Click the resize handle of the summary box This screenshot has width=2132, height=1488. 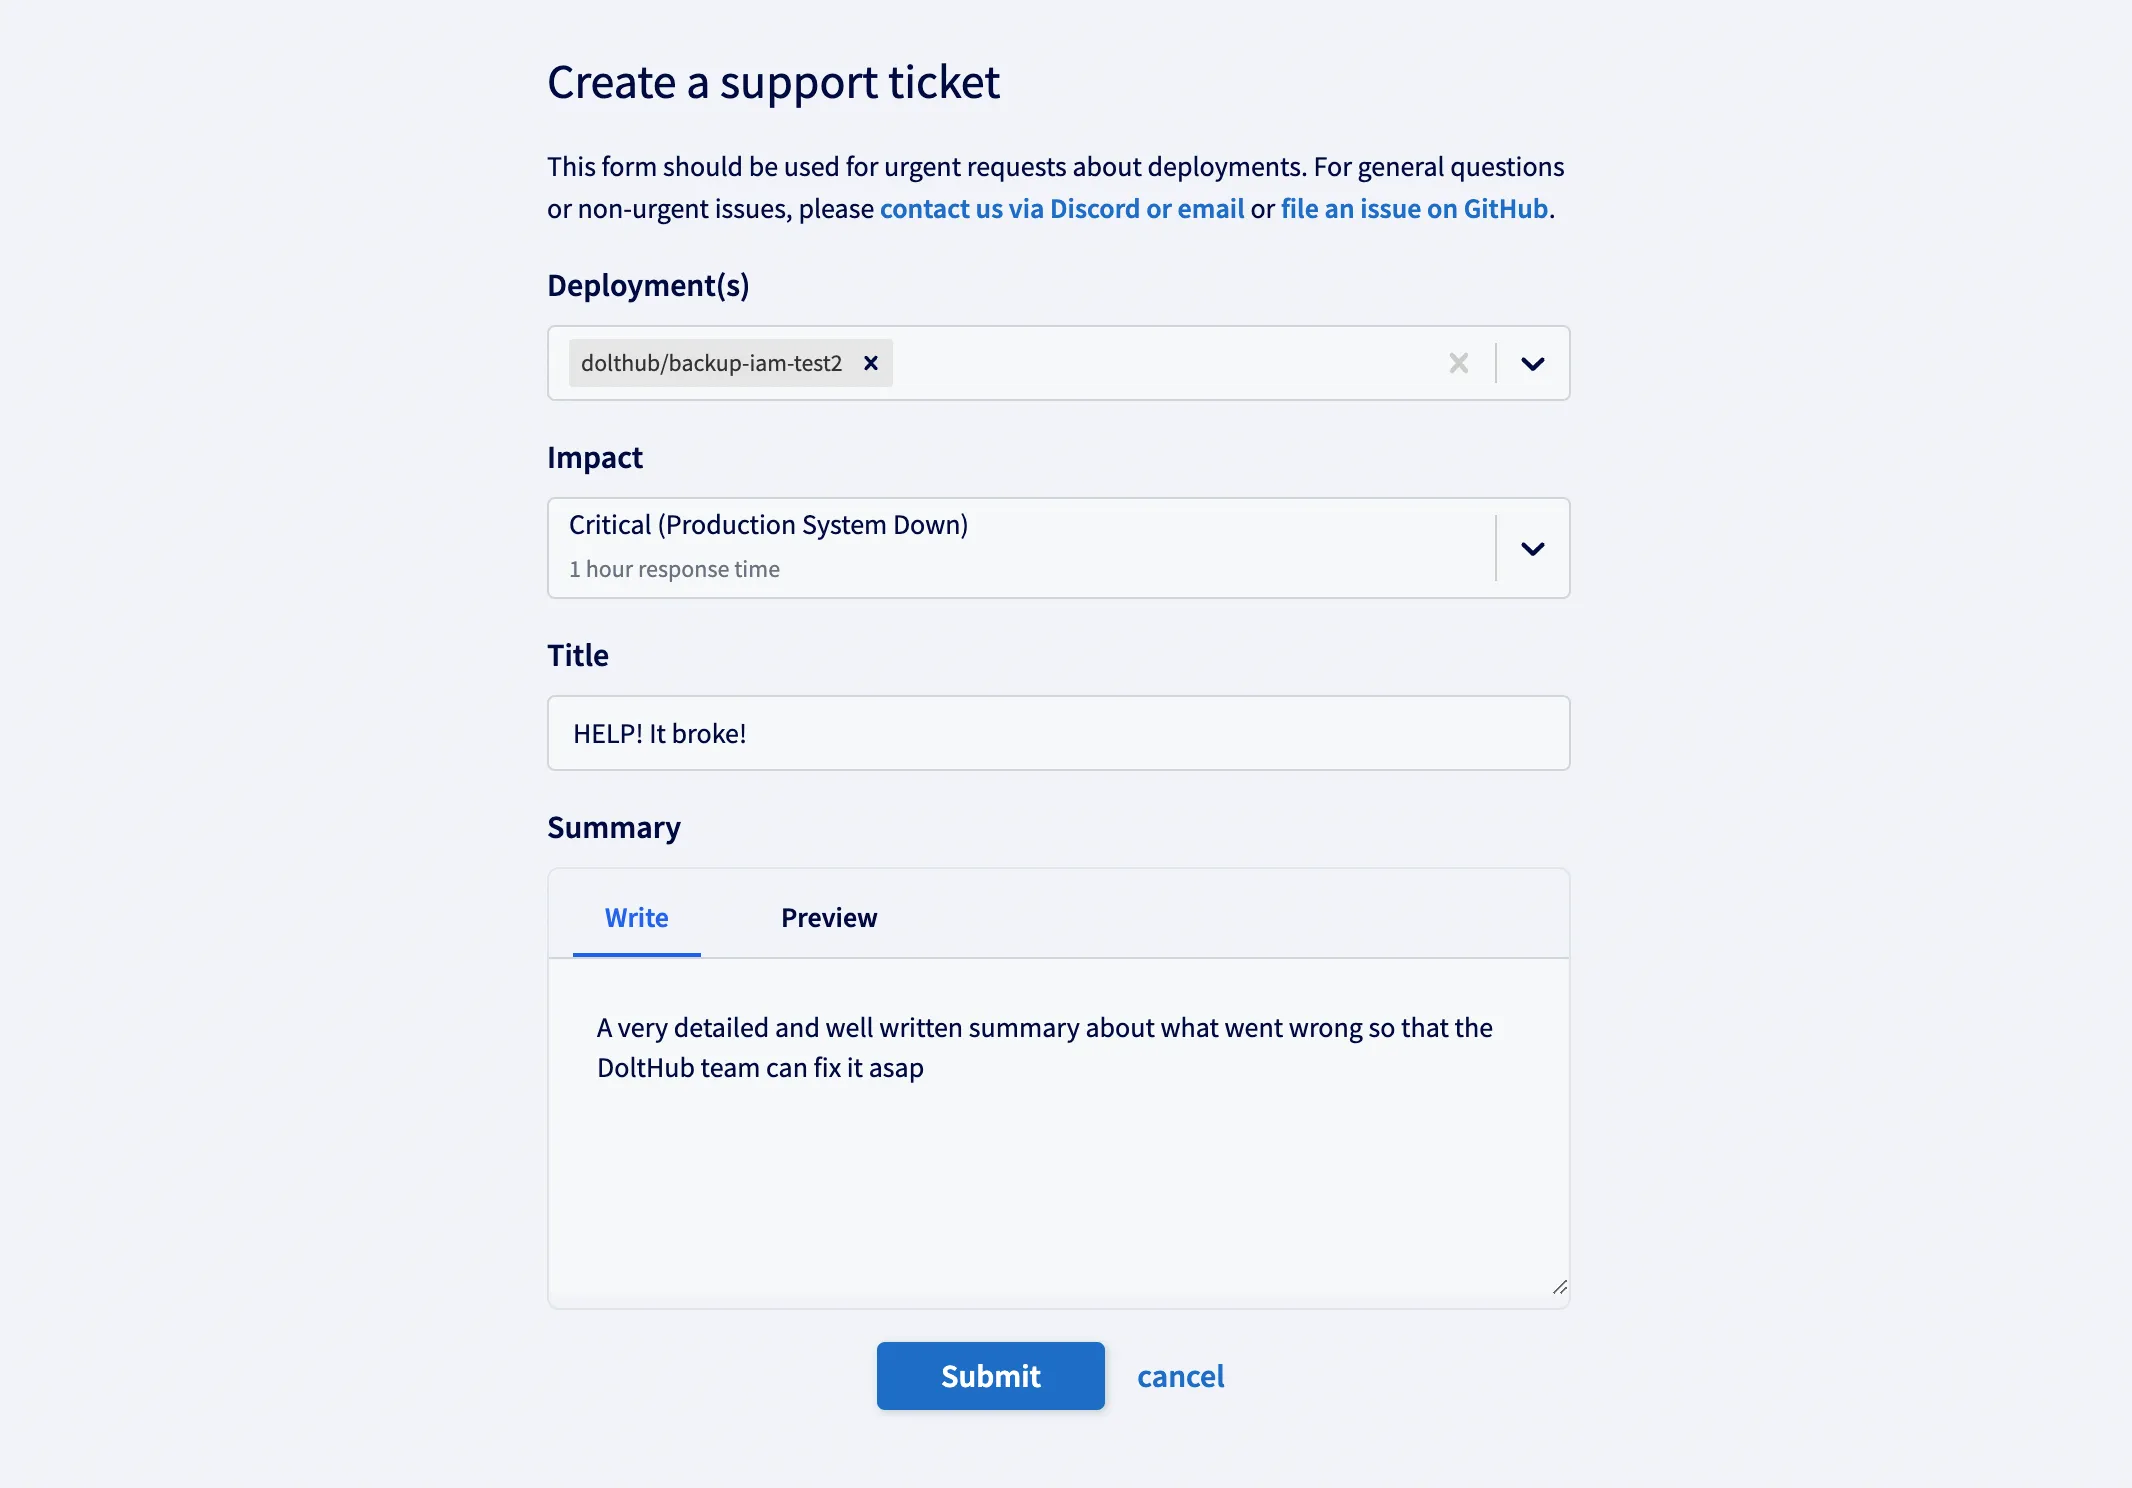click(x=1558, y=1290)
